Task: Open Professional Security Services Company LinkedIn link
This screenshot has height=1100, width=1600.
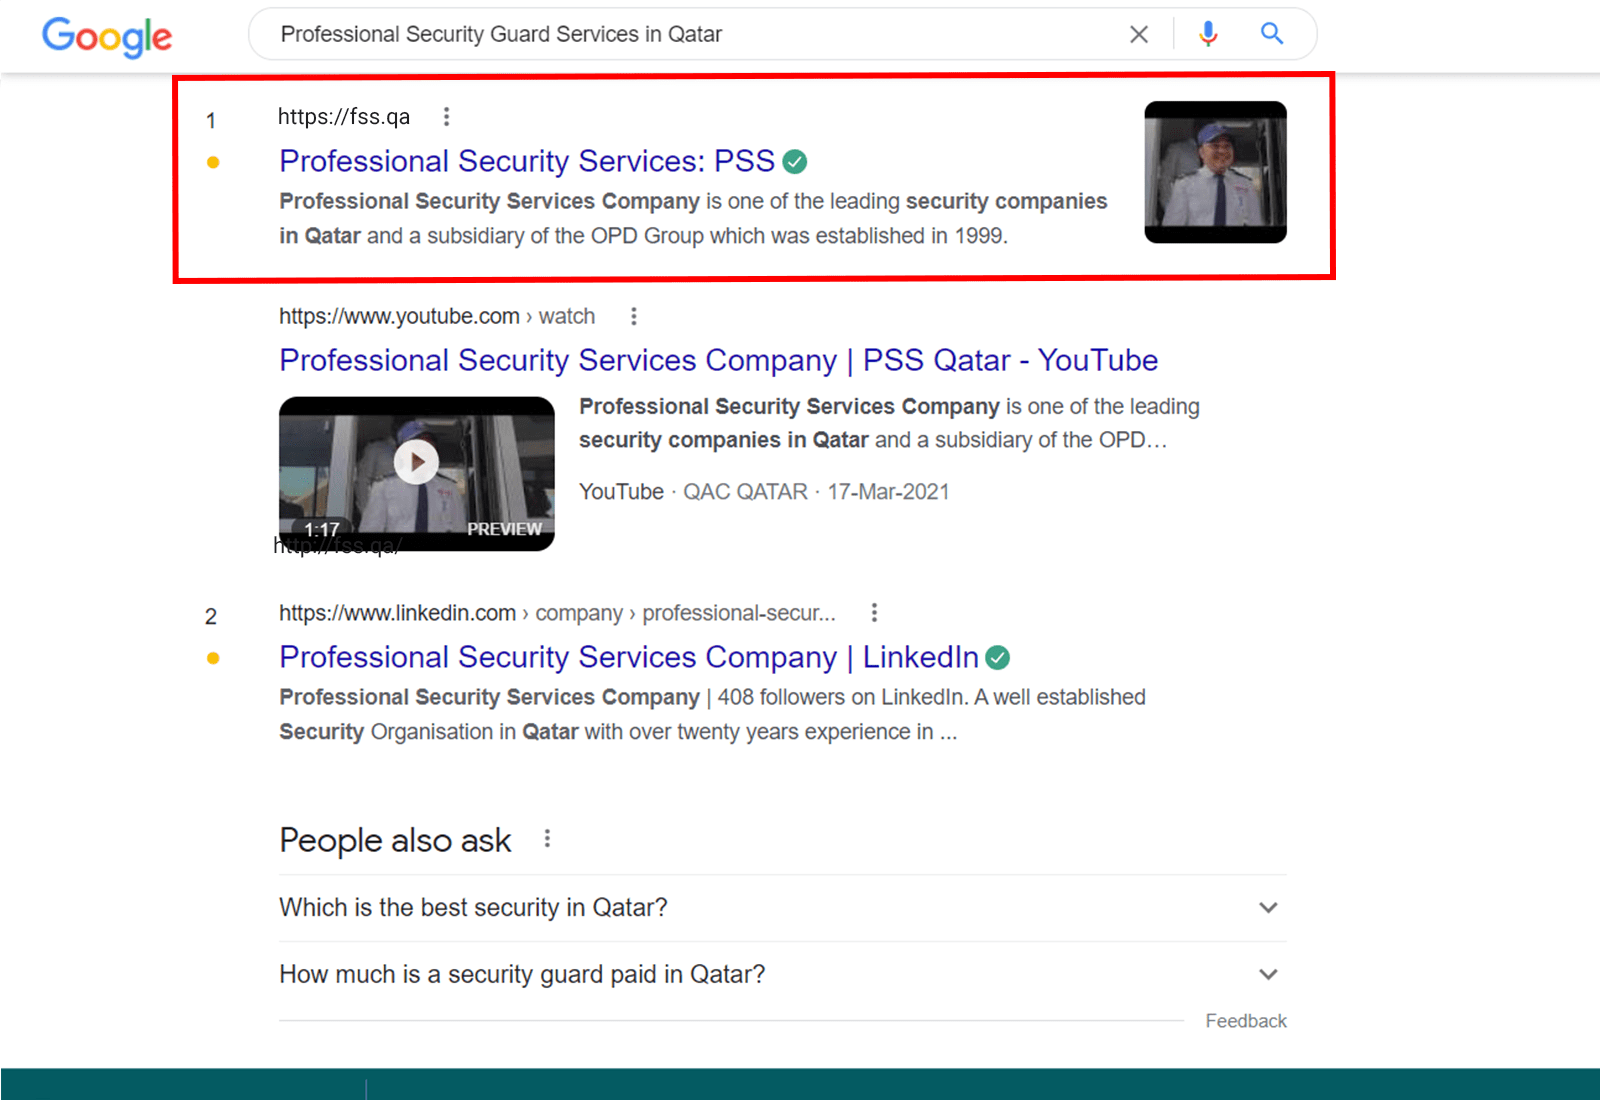Action: click(x=628, y=657)
